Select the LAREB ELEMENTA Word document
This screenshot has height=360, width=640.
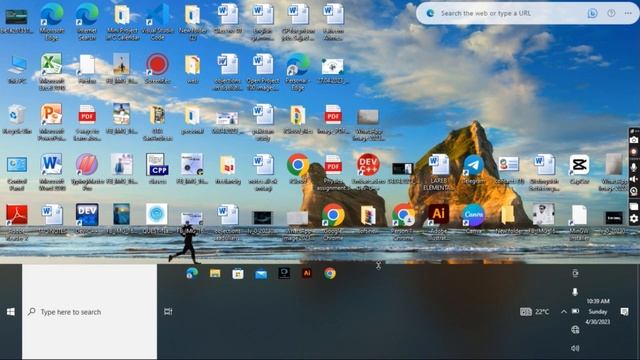tap(438, 172)
